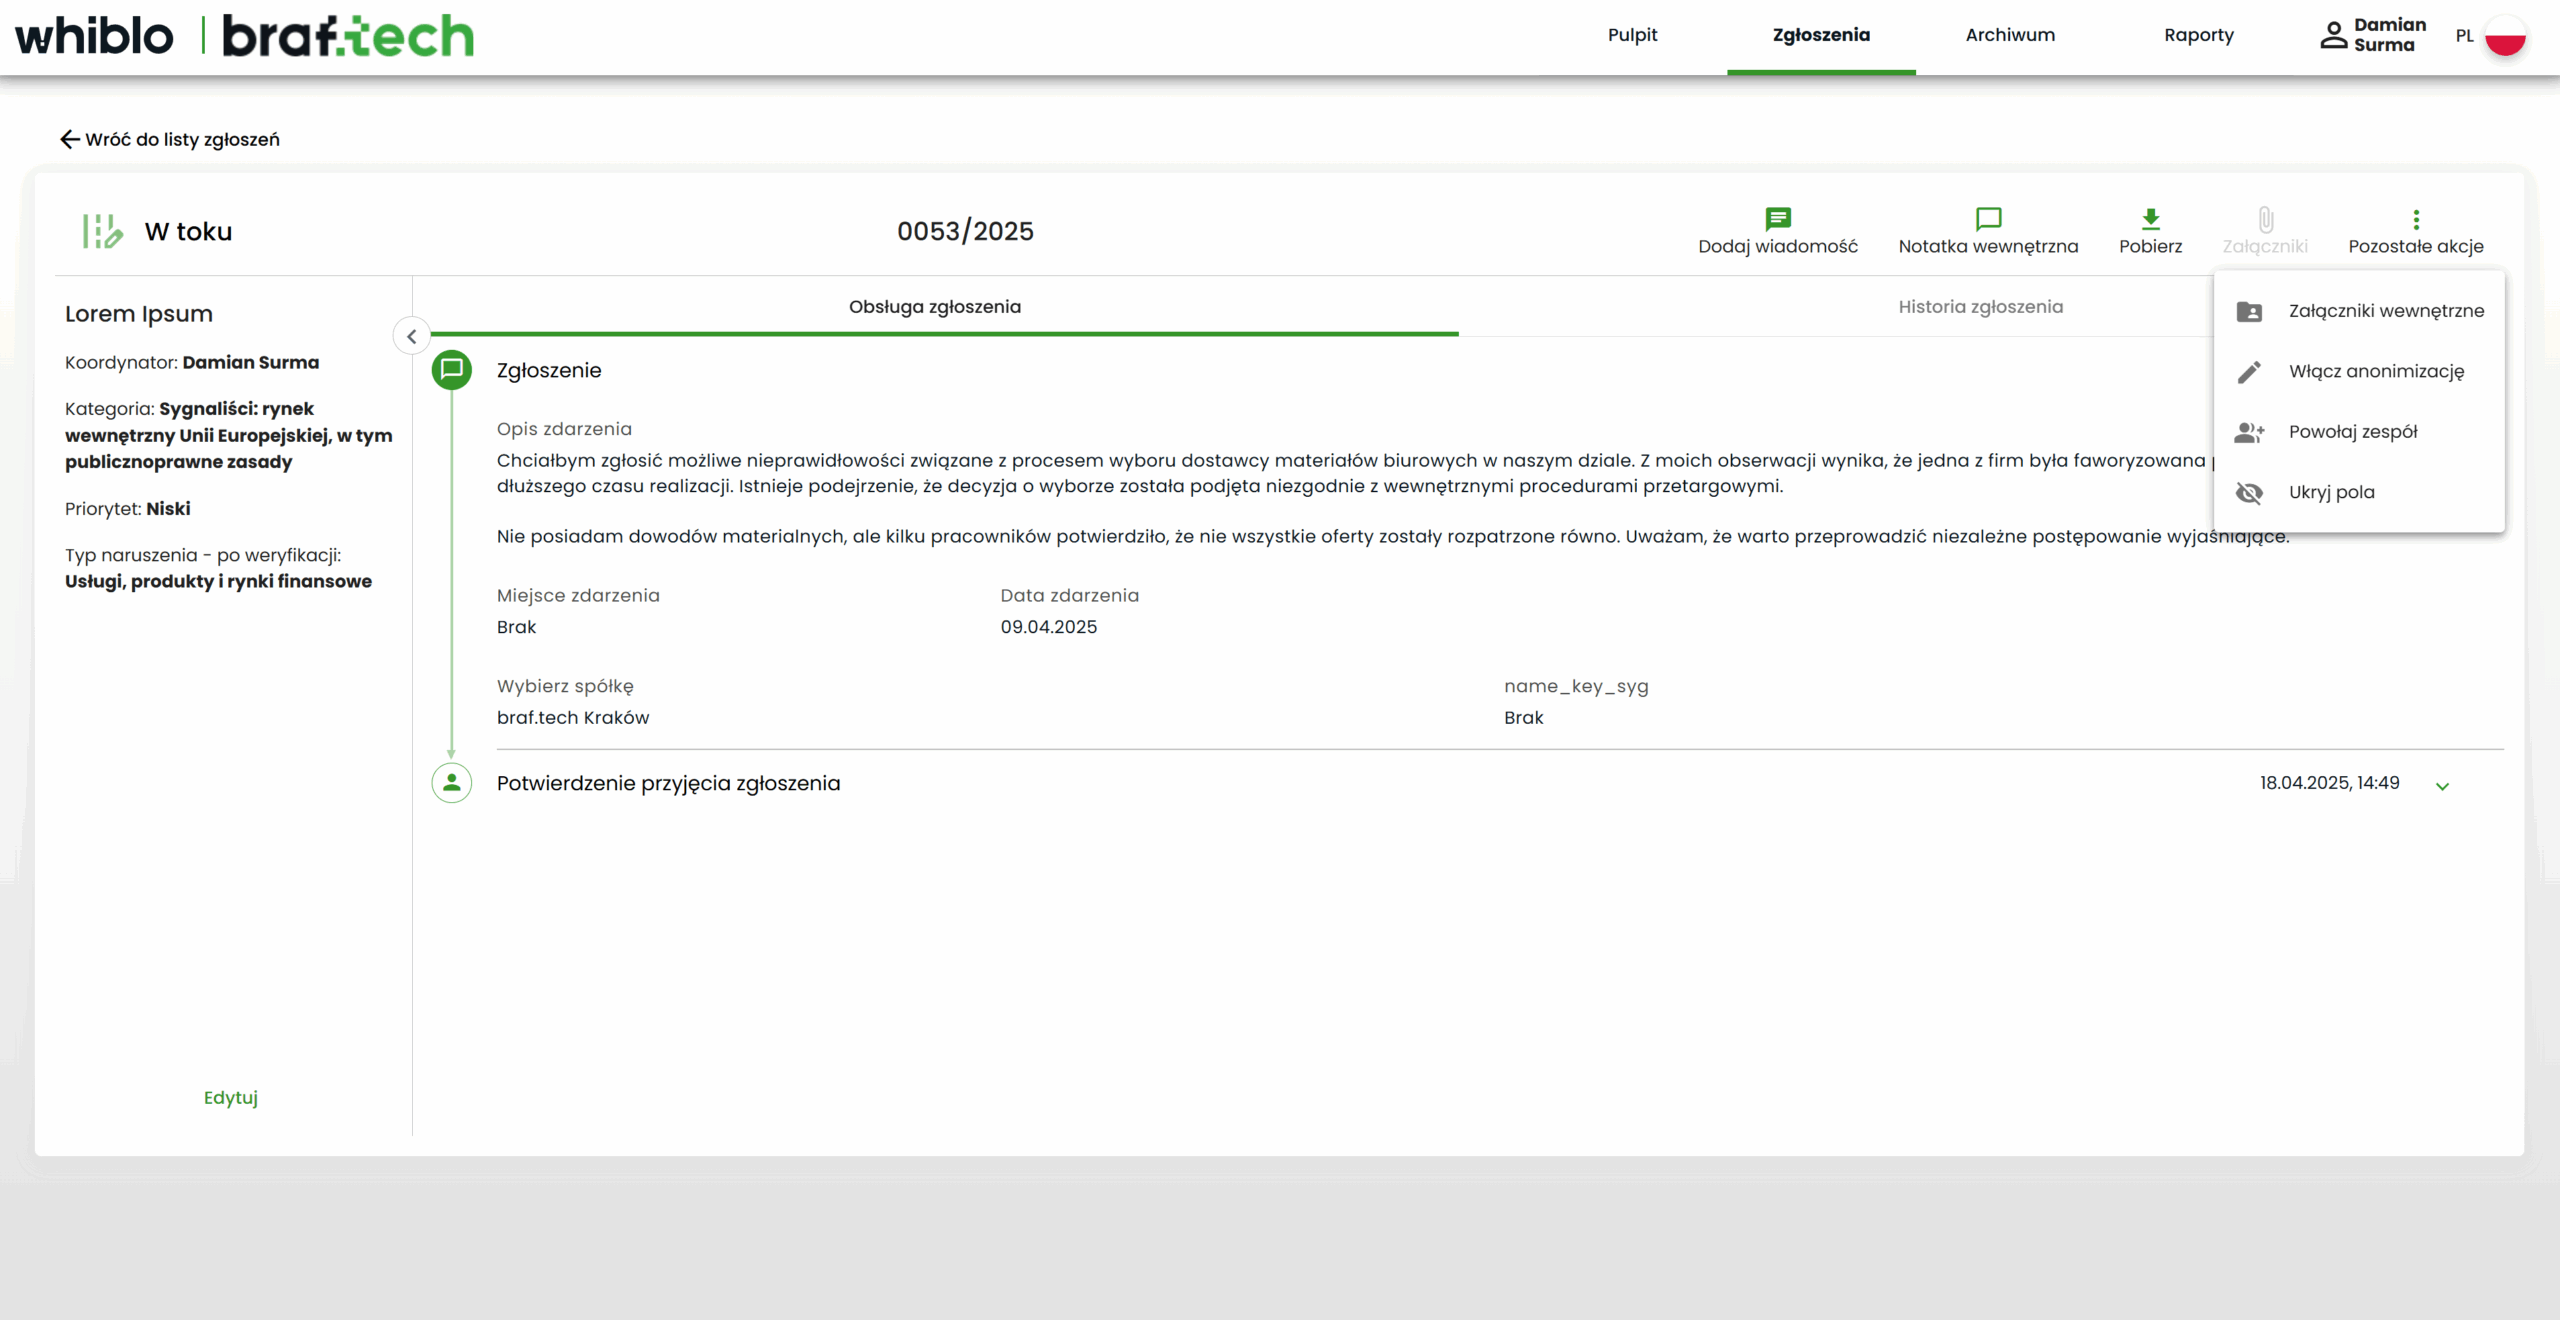
Task: Select Powołaj zespół from menu
Action: [2352, 432]
